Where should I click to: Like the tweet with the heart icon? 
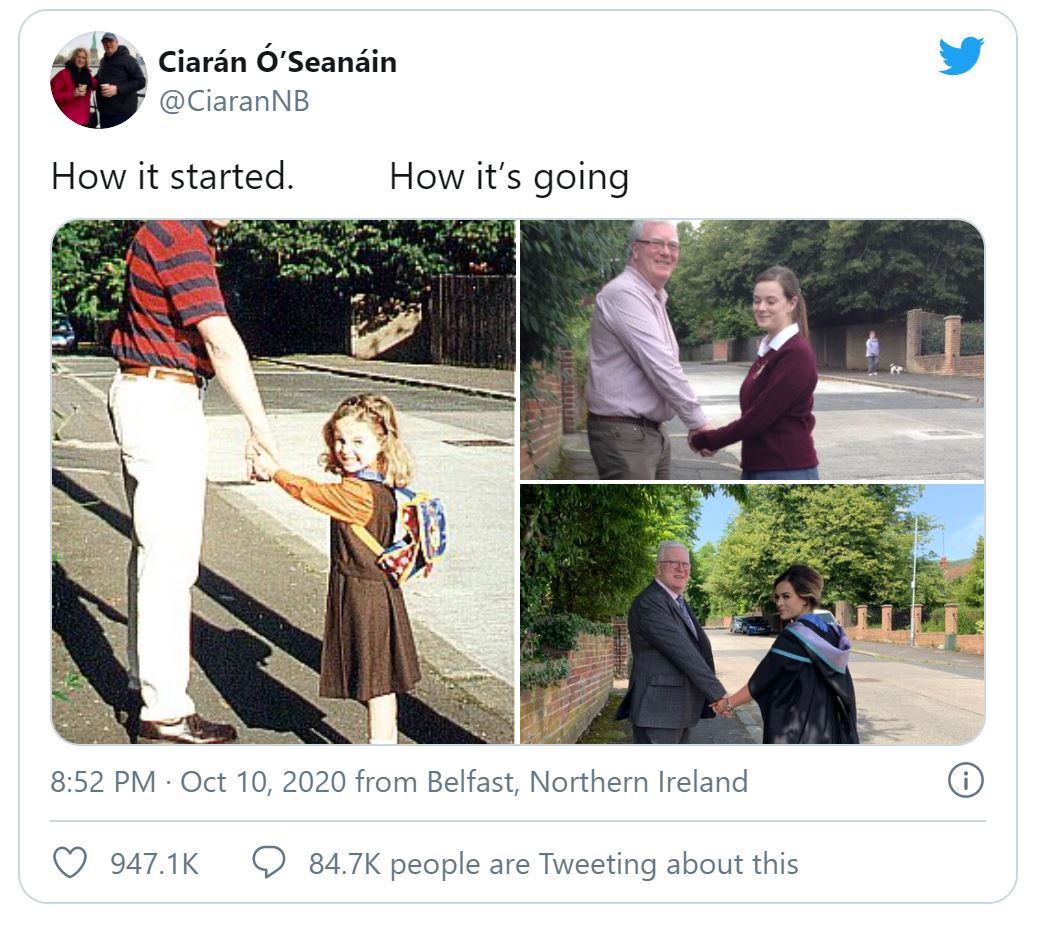point(69,862)
